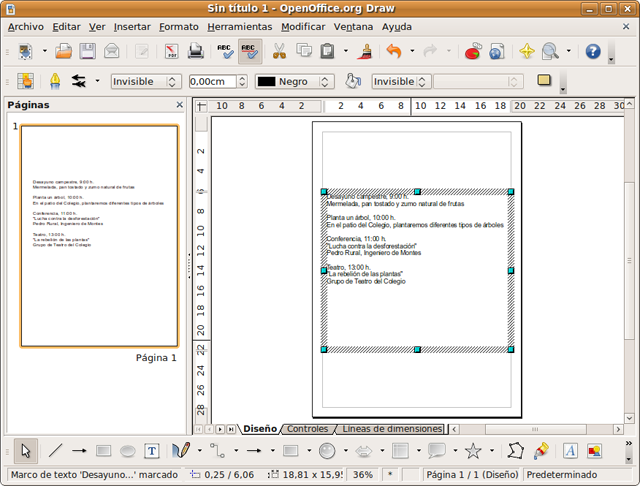The width and height of the screenshot is (640, 486).
Task: Open the Formato menu
Action: pos(178,26)
